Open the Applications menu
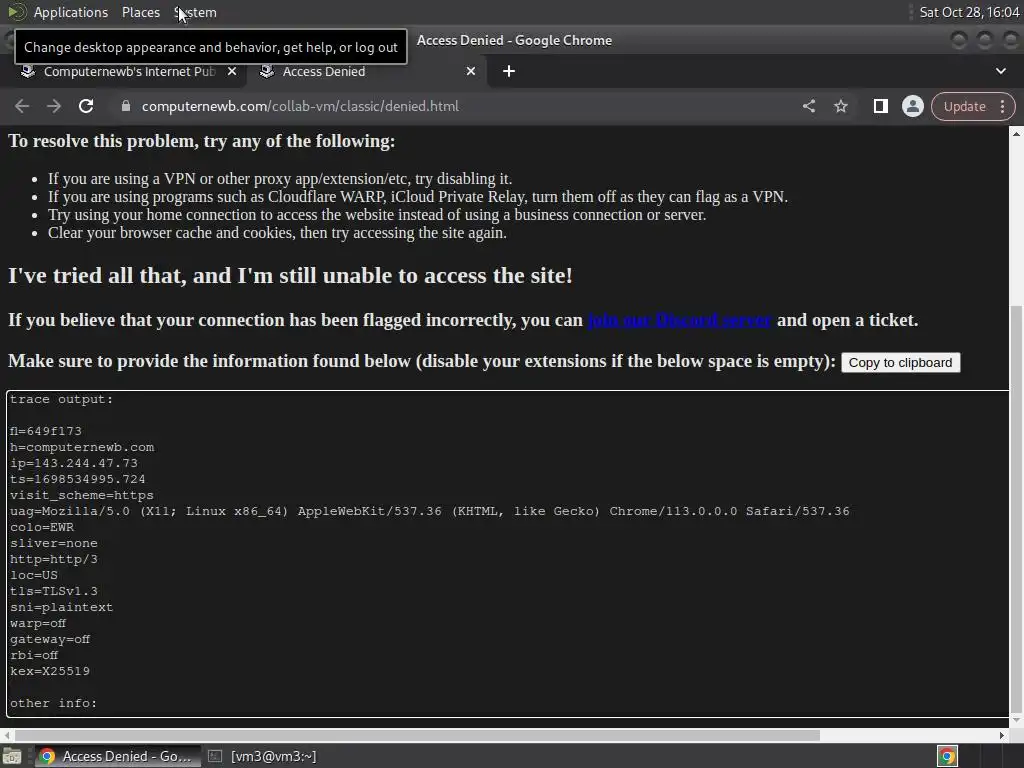 (71, 12)
